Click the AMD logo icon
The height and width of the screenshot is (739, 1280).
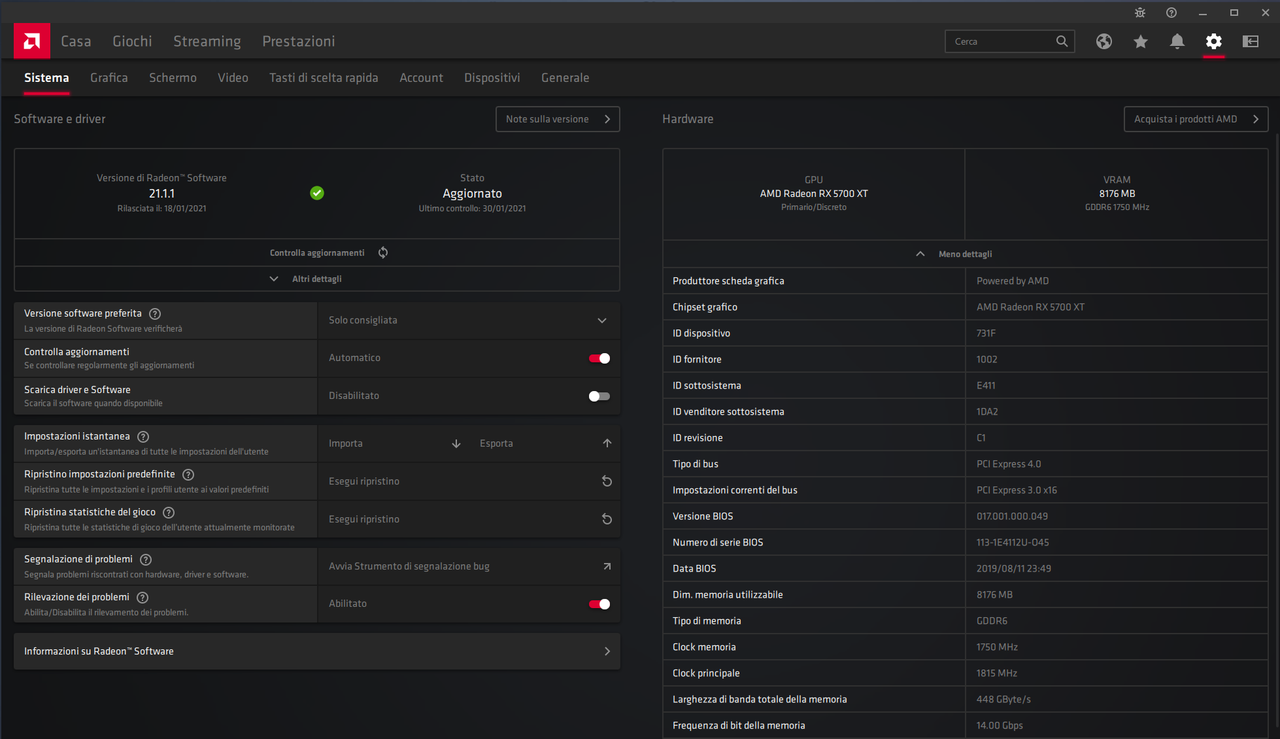31,41
